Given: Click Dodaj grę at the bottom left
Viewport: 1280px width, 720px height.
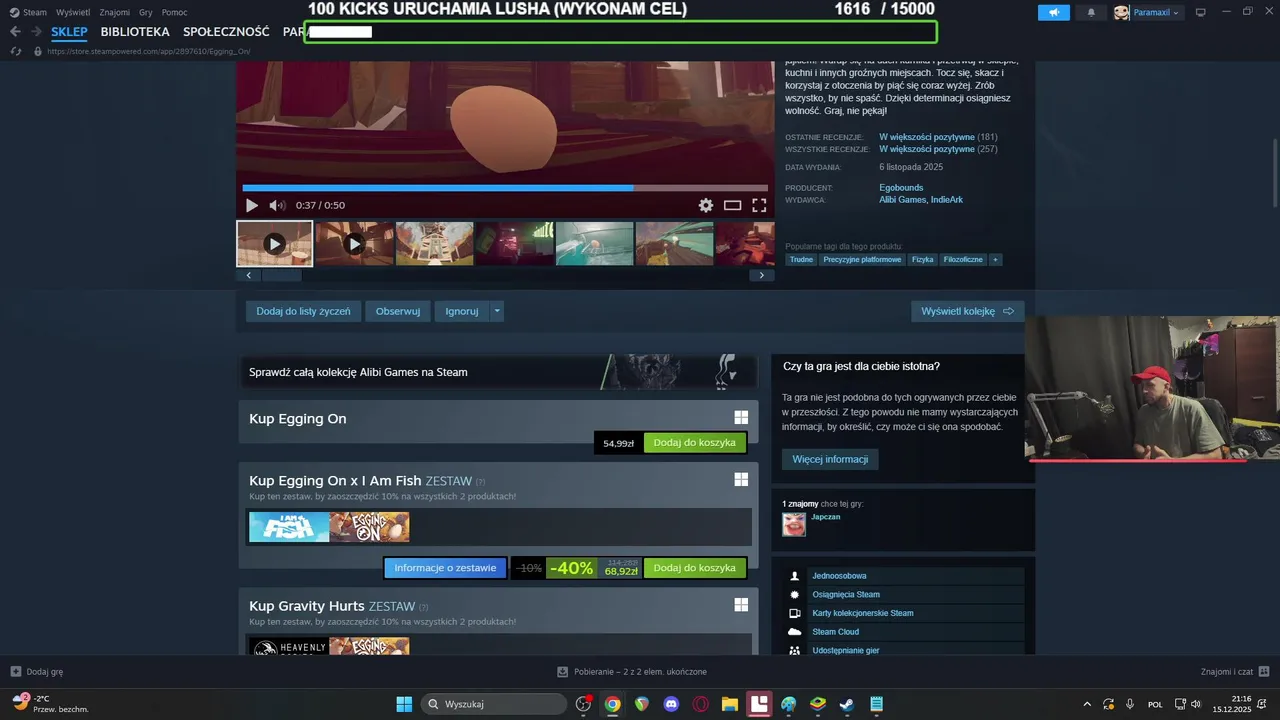Looking at the screenshot, I should (37, 672).
